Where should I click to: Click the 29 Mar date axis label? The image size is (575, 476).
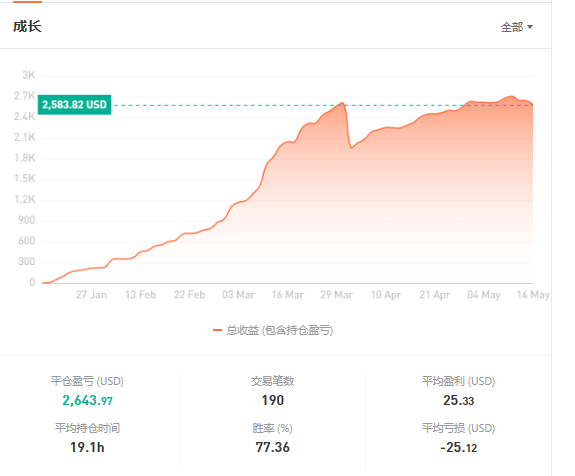coord(336,295)
